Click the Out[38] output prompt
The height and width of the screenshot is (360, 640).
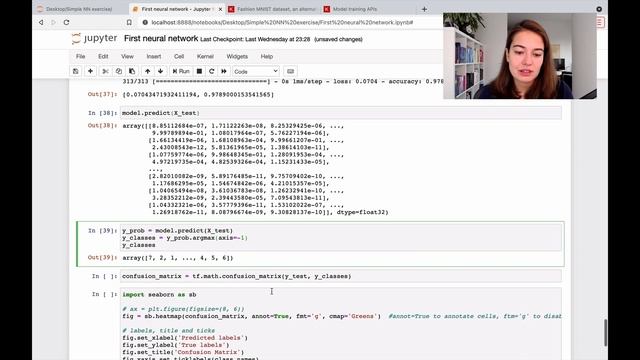[x=102, y=125]
